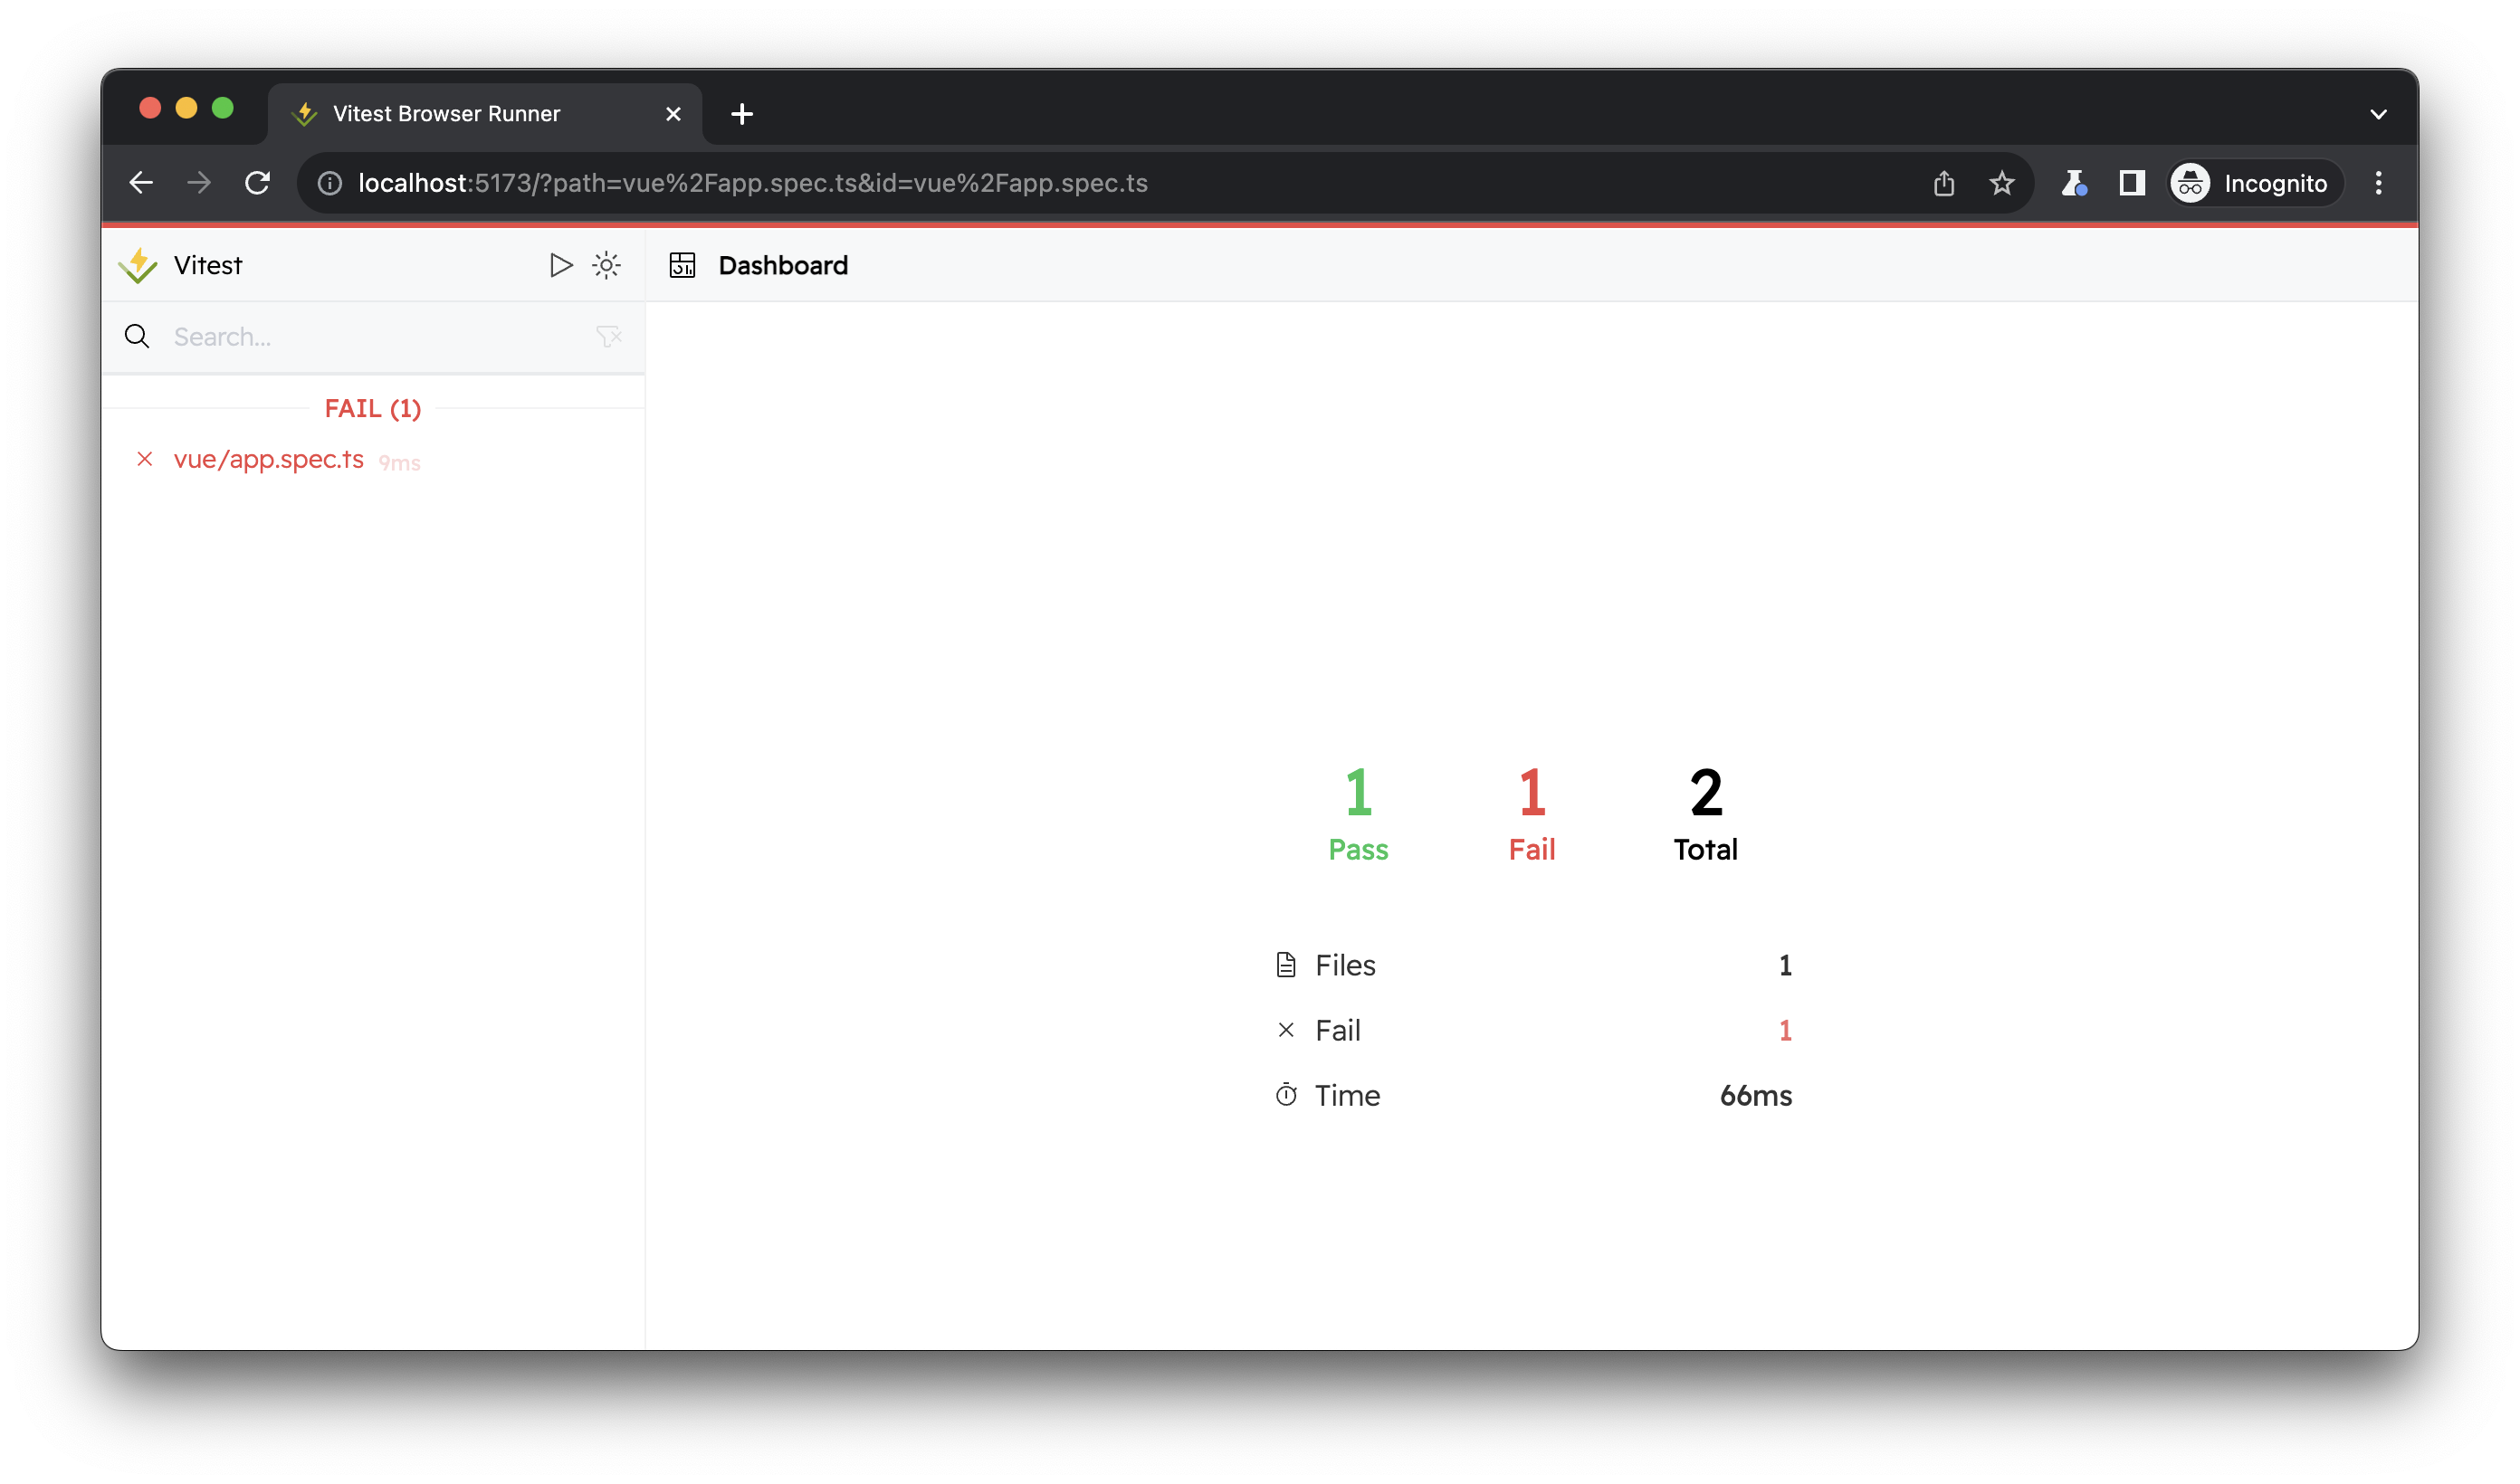The height and width of the screenshot is (1484, 2520).
Task: Open Chrome Labs flask icon
Action: pyautogui.click(x=2074, y=183)
